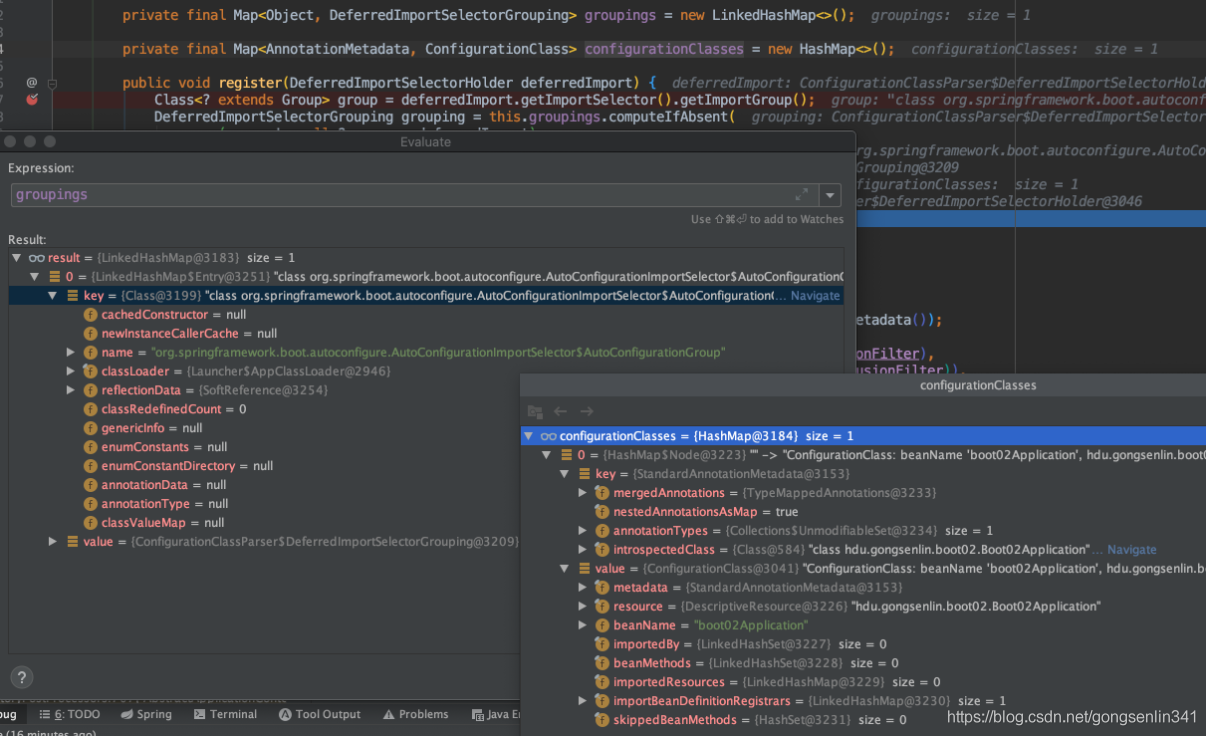Open the Terminal tool window
1206x736 pixels.
coord(226,715)
